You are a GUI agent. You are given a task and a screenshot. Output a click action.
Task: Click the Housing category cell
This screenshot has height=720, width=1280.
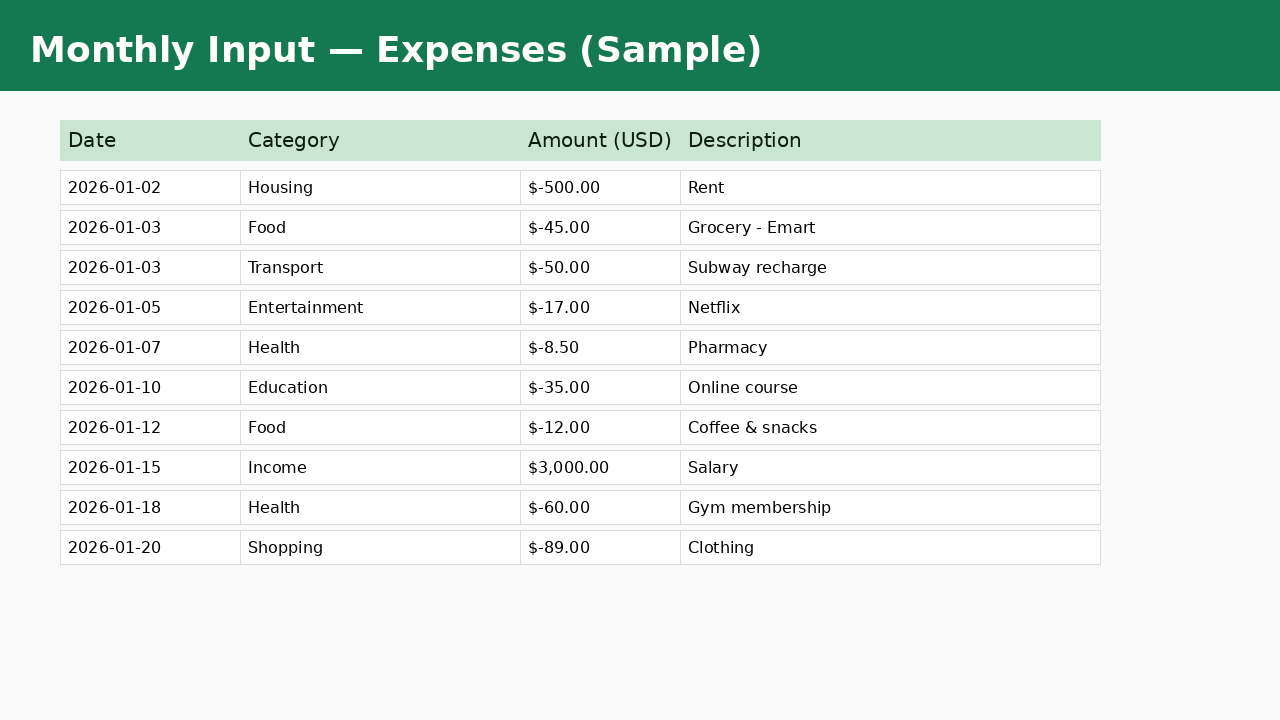(280, 188)
